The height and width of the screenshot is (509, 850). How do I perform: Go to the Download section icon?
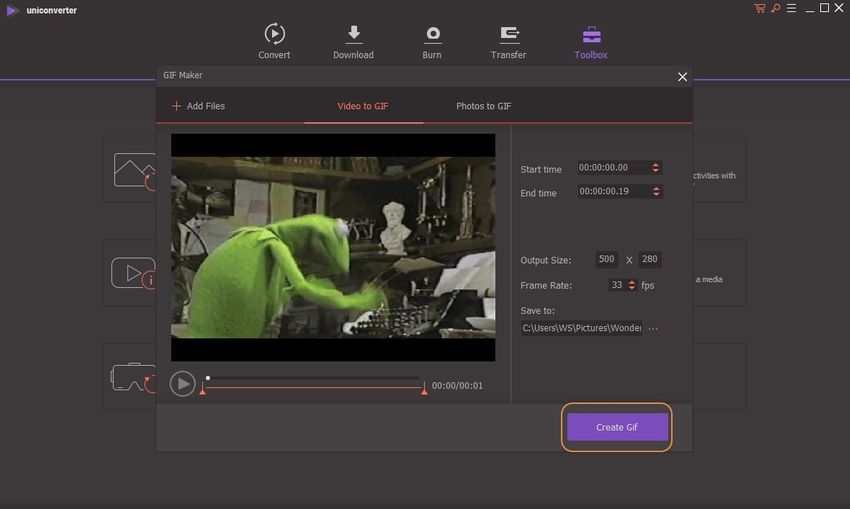point(353,34)
